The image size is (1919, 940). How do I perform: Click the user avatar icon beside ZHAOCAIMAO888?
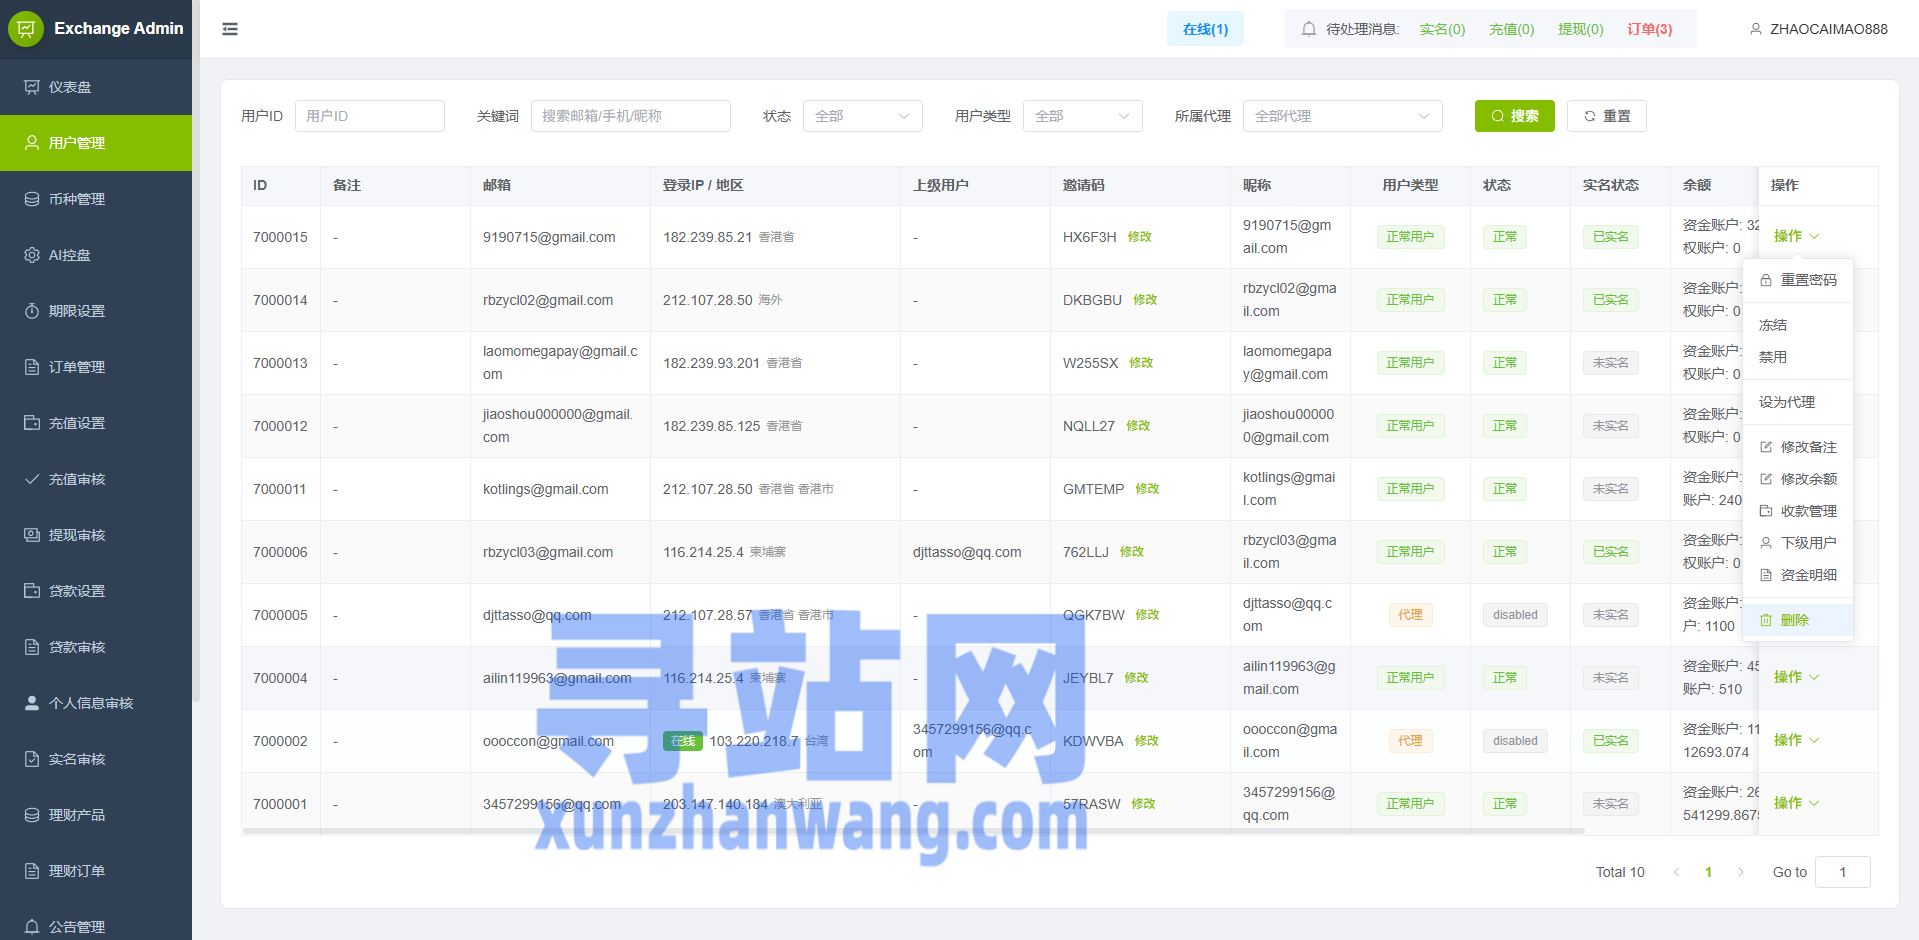[1755, 29]
